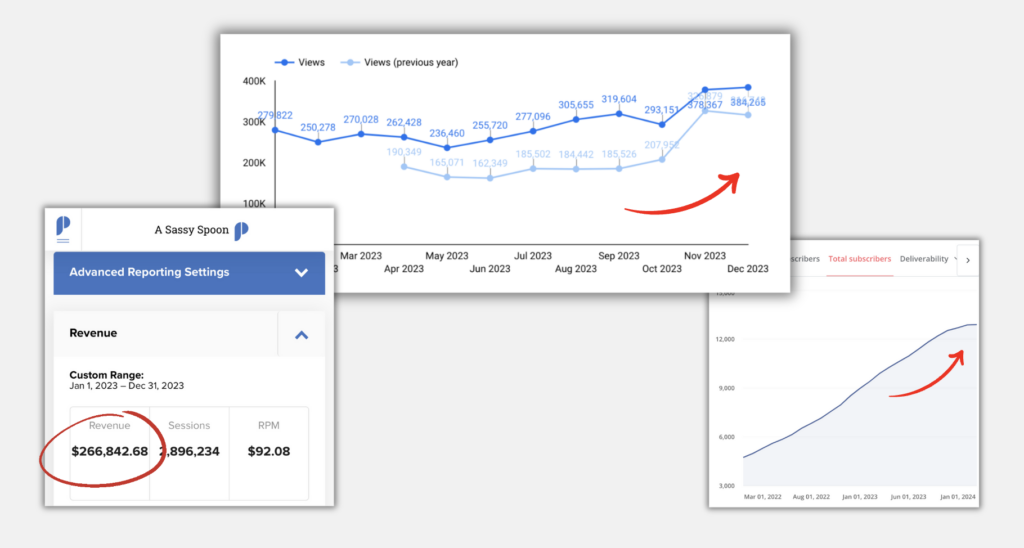Click the 236,460 data point on Views line

[447, 147]
